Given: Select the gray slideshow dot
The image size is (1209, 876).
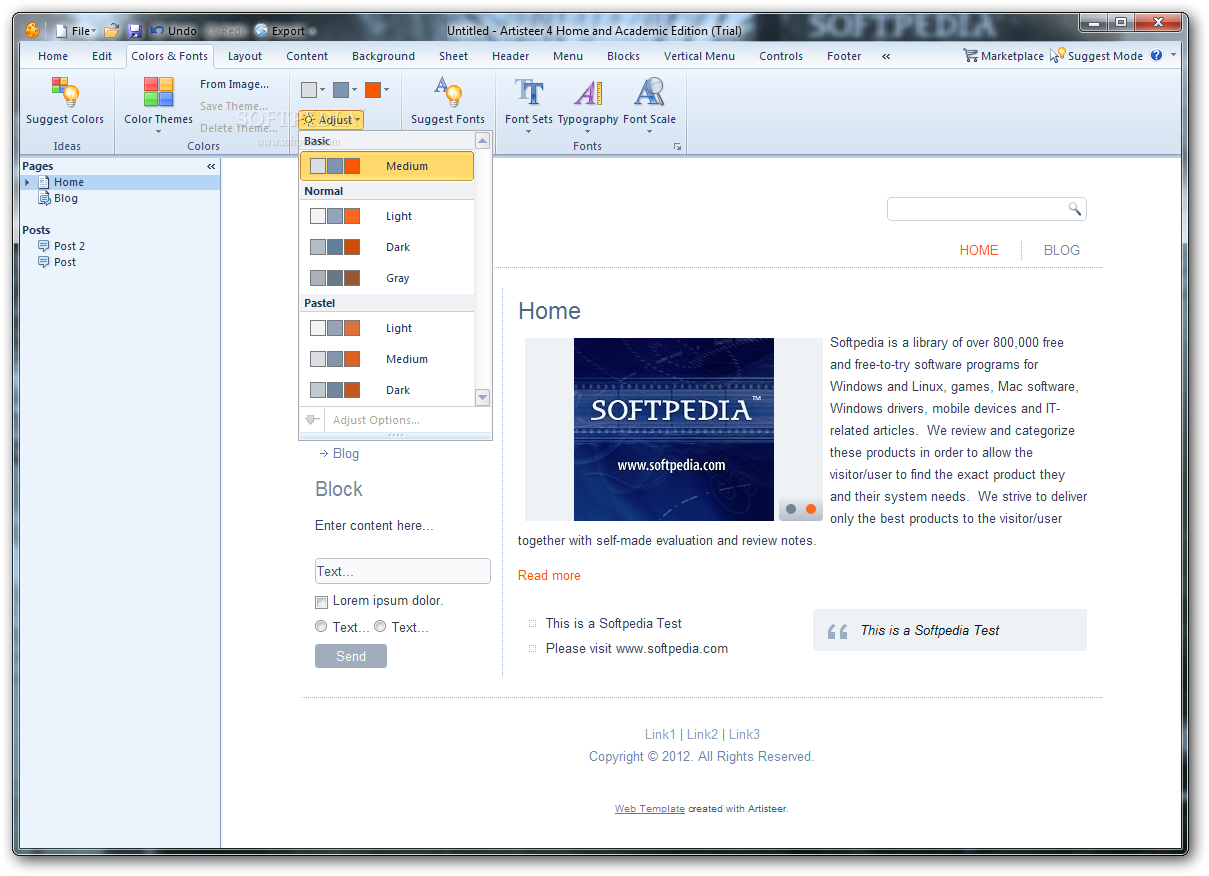Looking at the screenshot, I should coord(791,509).
